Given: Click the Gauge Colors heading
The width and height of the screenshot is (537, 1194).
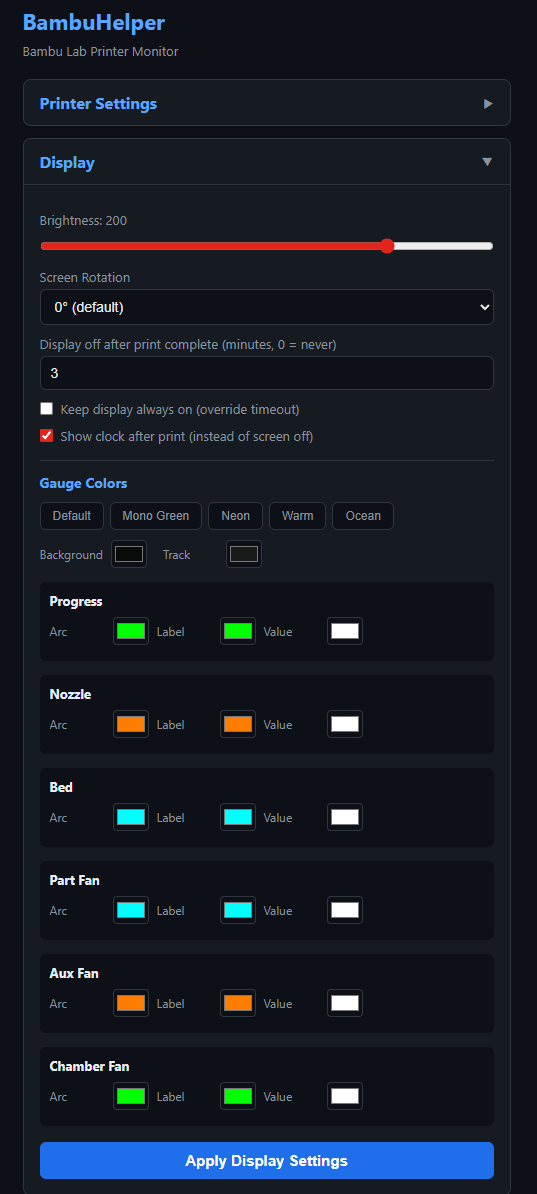Looking at the screenshot, I should click(83, 484).
